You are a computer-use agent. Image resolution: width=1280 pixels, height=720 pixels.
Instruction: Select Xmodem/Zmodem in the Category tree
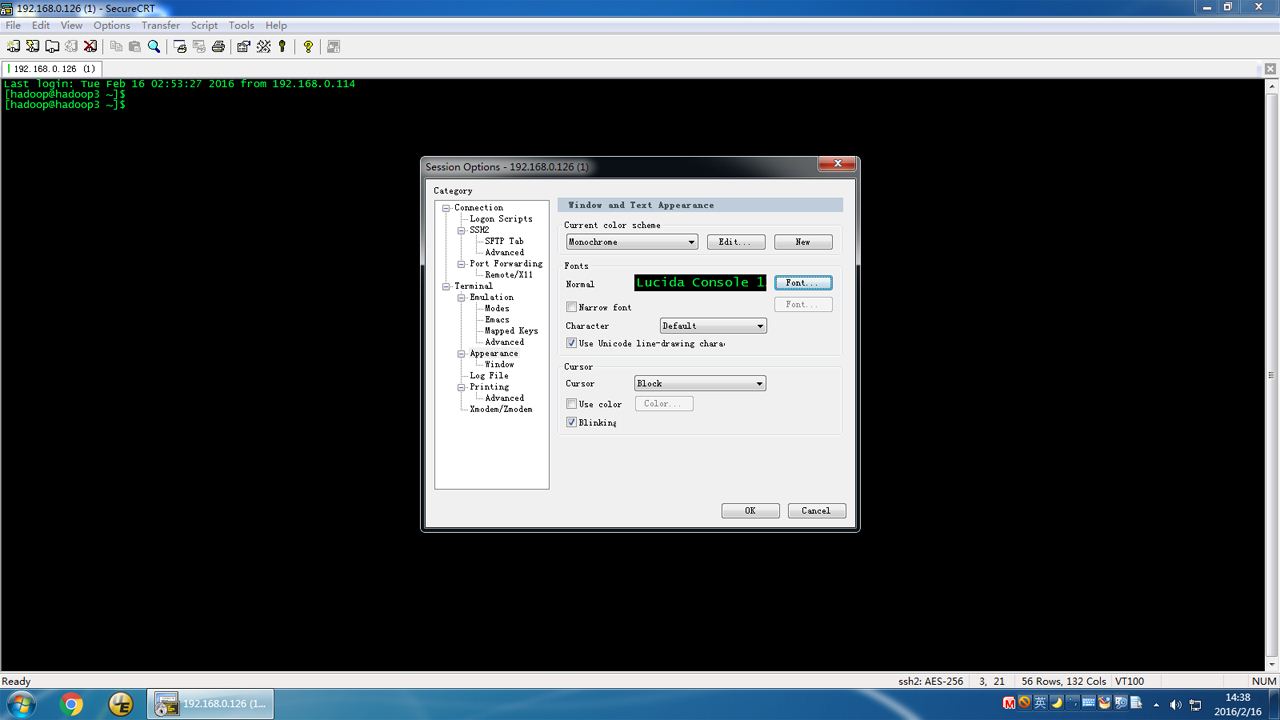pyautogui.click(x=501, y=409)
